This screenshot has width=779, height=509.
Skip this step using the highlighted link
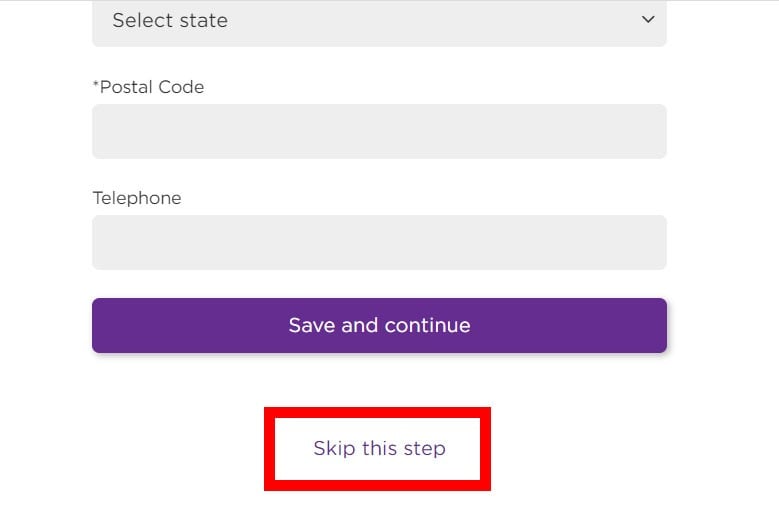[379, 448]
